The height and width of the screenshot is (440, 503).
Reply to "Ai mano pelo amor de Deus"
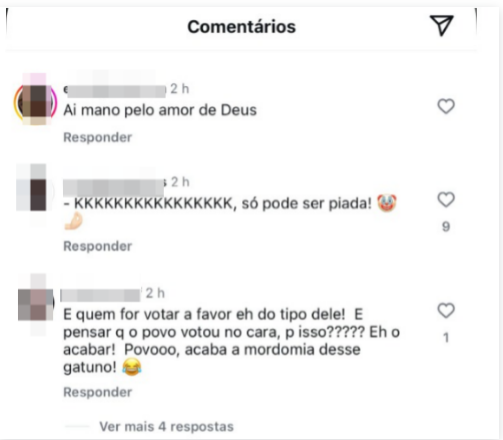98,137
